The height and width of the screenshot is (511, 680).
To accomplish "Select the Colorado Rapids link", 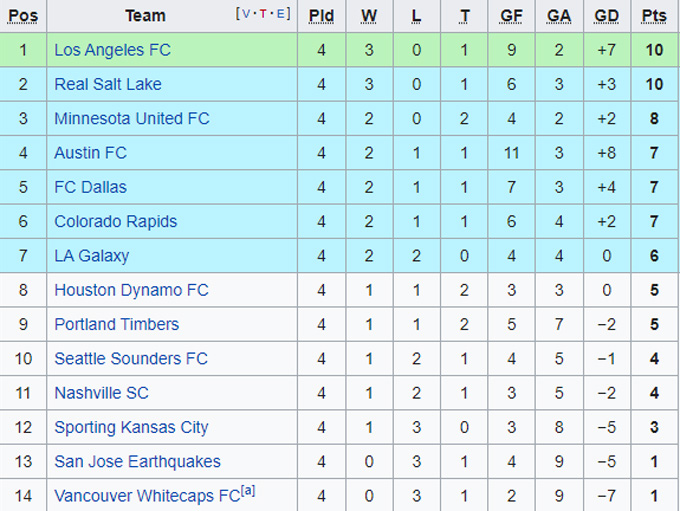I will (x=115, y=221).
